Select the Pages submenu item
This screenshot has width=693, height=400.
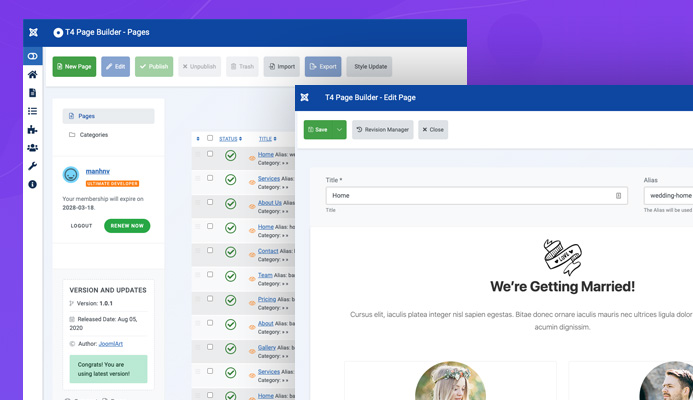(108, 116)
